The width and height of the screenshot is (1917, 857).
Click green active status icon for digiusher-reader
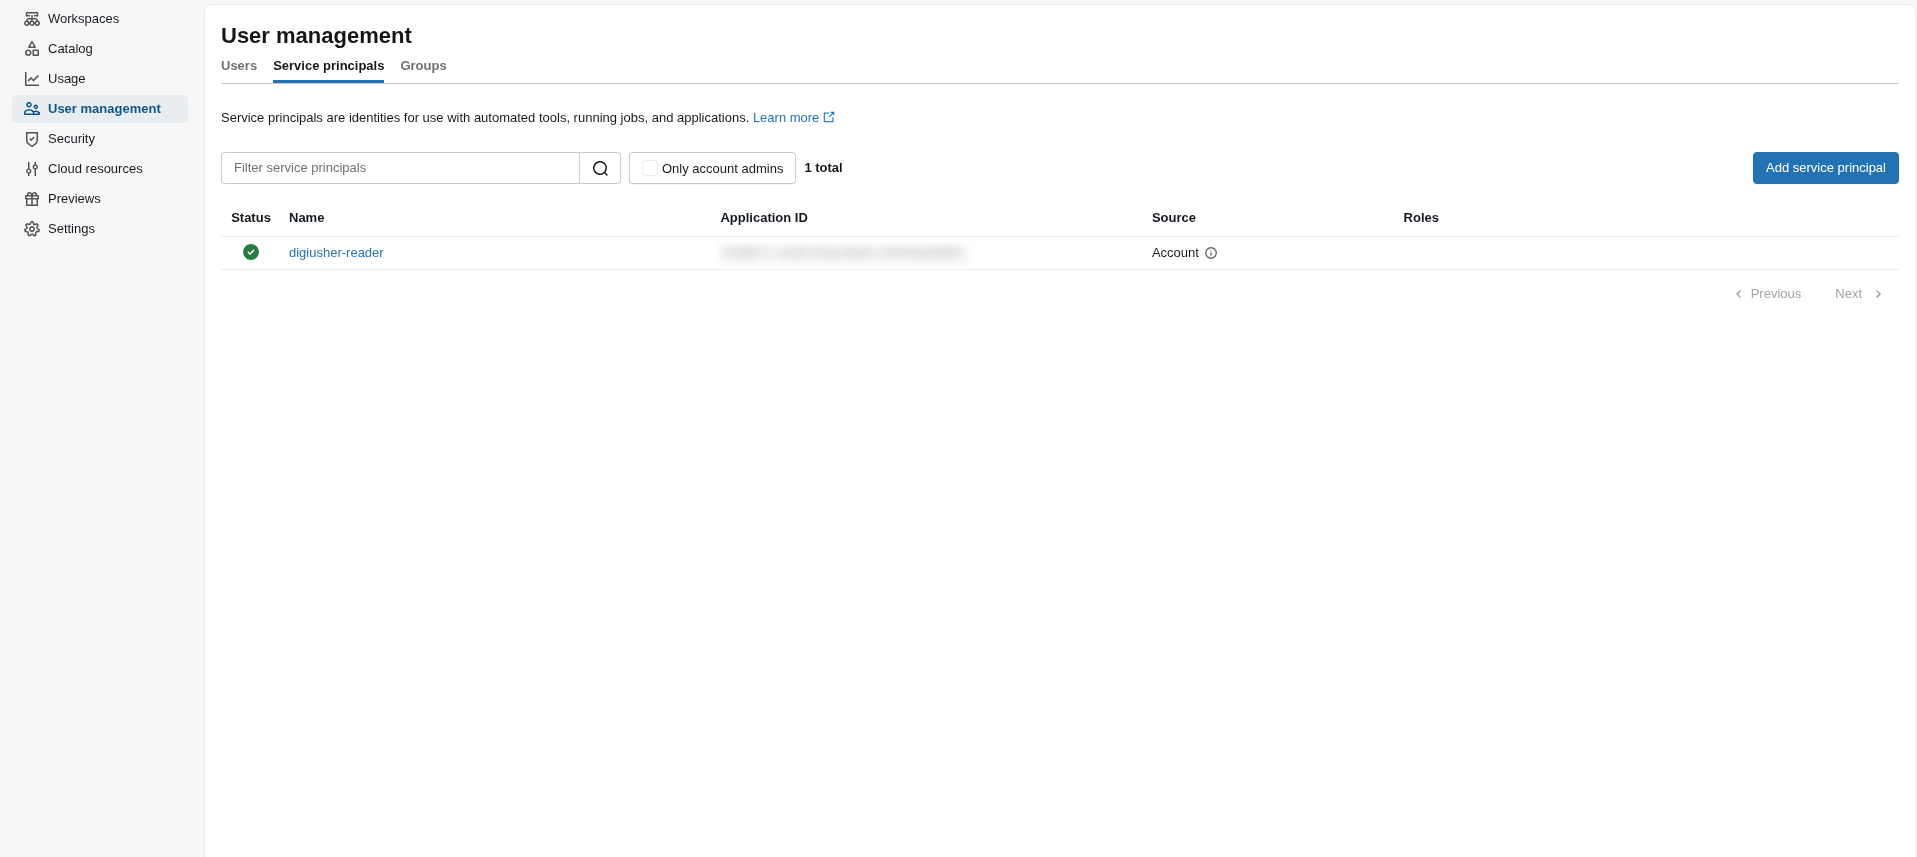251,252
